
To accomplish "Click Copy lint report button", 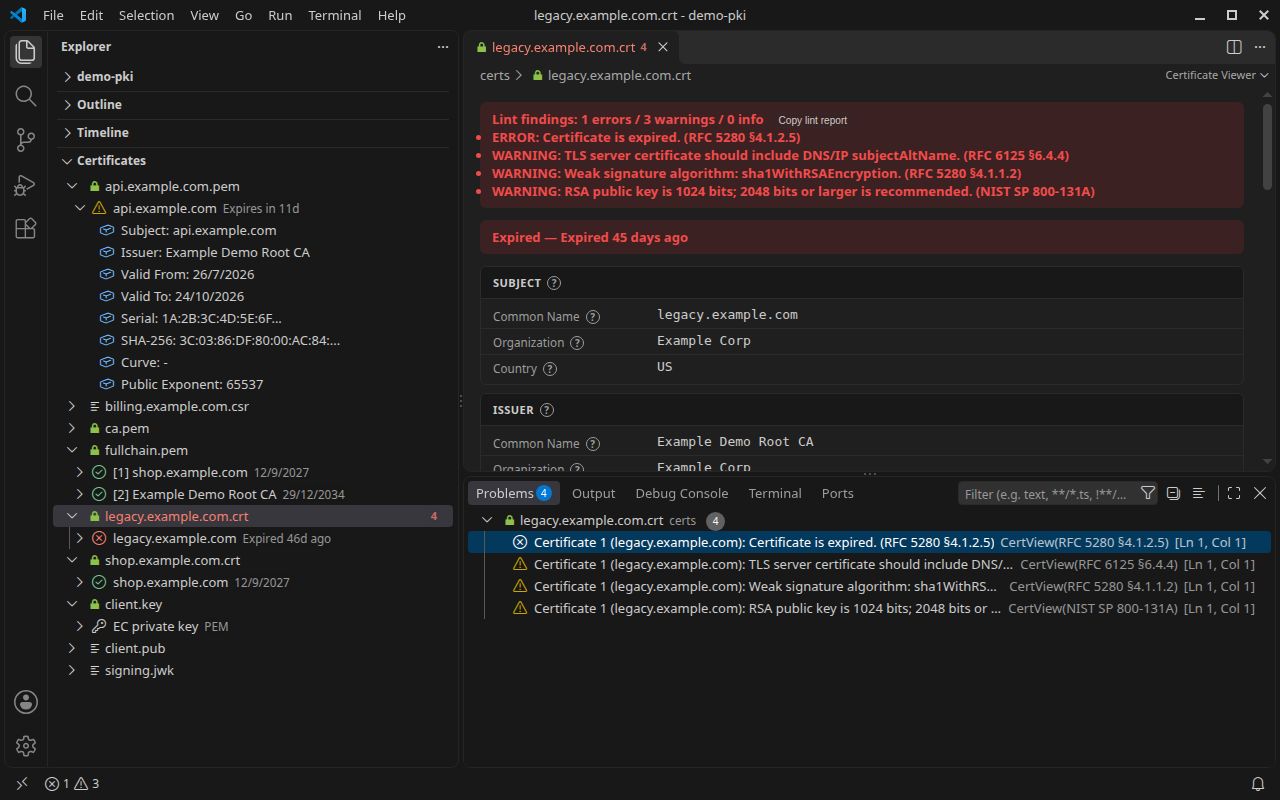I will 813,120.
